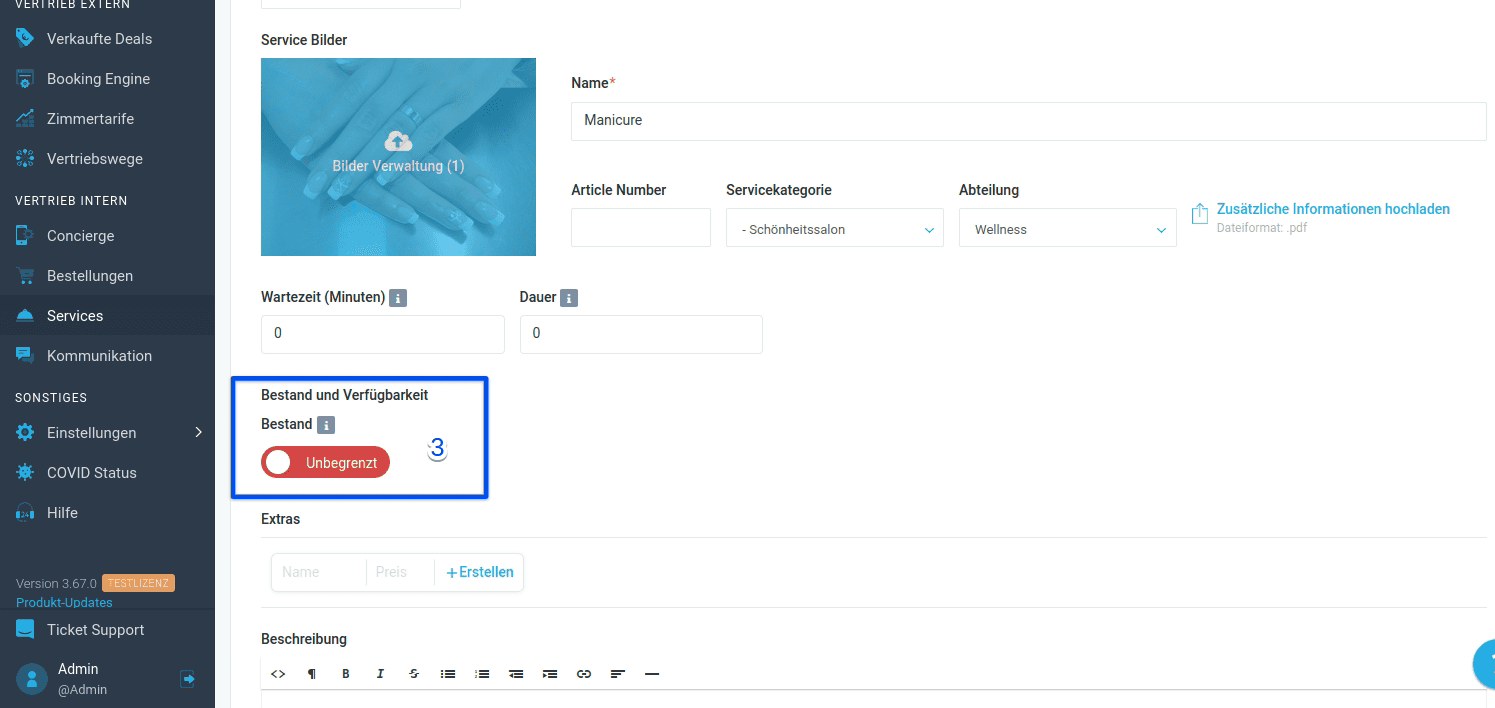Open COVID Status via virus icon
Viewport: 1495px width, 708px height.
click(25, 473)
